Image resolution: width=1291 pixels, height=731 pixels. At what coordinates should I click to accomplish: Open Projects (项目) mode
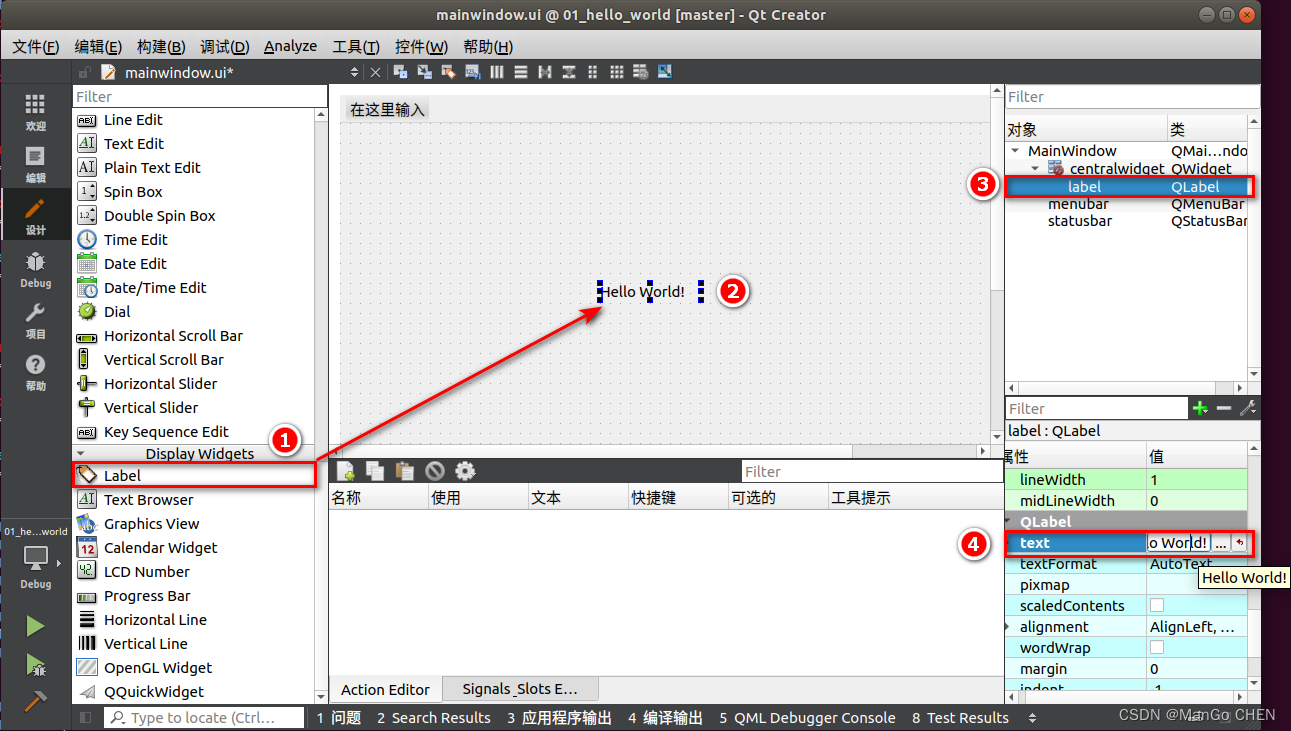click(x=35, y=320)
